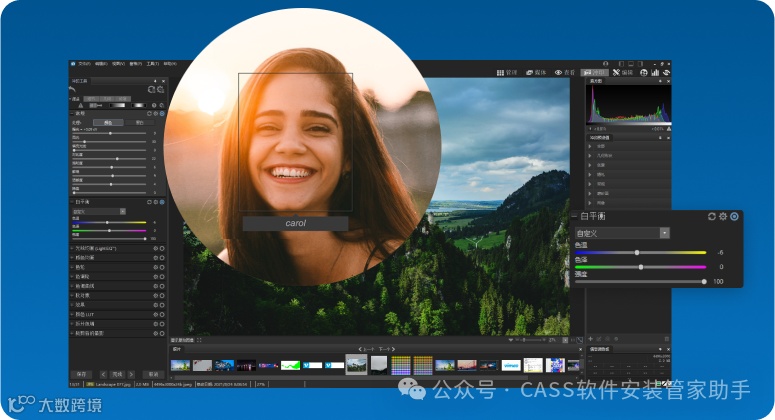This screenshot has height=420, width=775.
Task: Click the 下一个 next image arrow above filmstrip
Action: click(x=393, y=350)
